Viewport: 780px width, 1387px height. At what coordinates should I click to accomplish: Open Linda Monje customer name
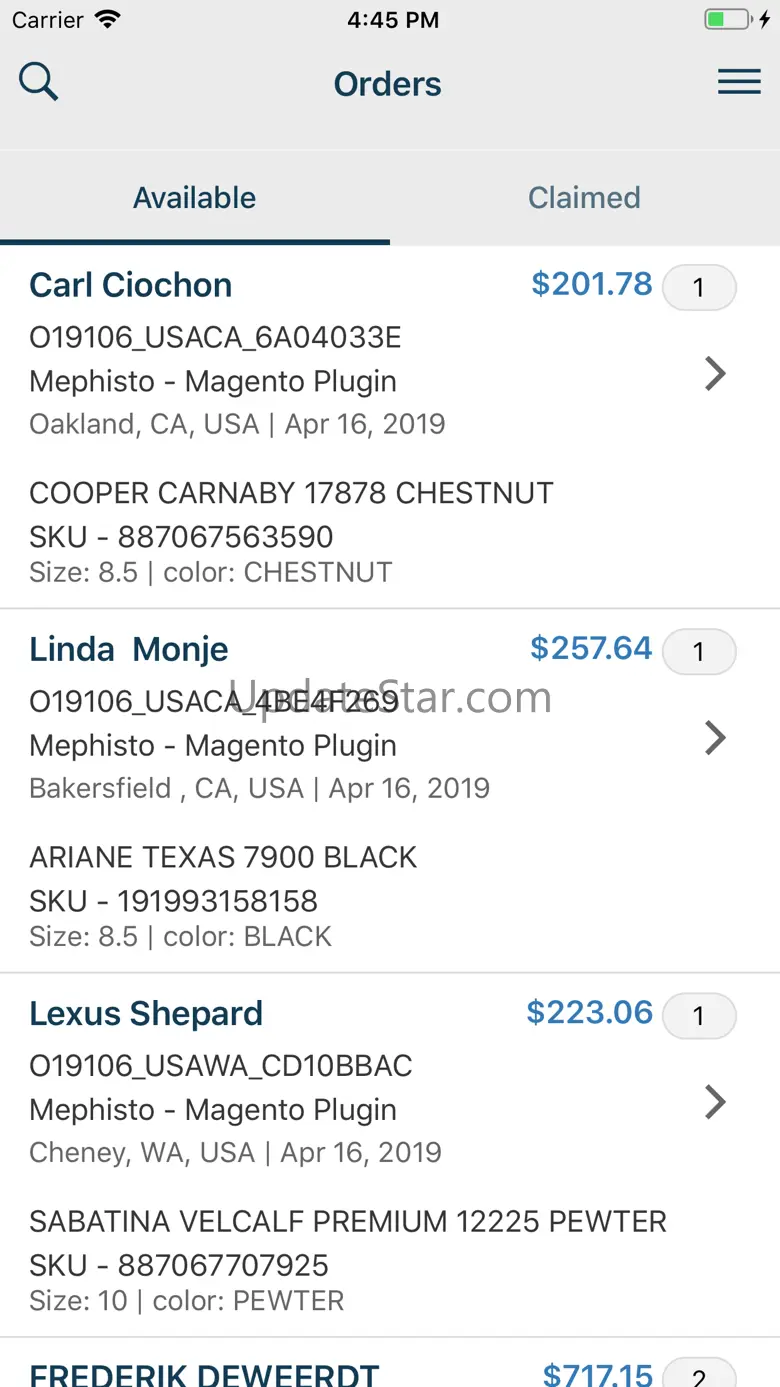point(129,649)
